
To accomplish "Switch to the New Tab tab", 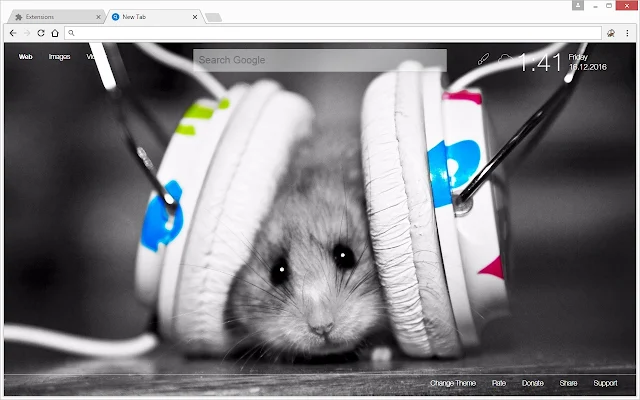I will 153,17.
